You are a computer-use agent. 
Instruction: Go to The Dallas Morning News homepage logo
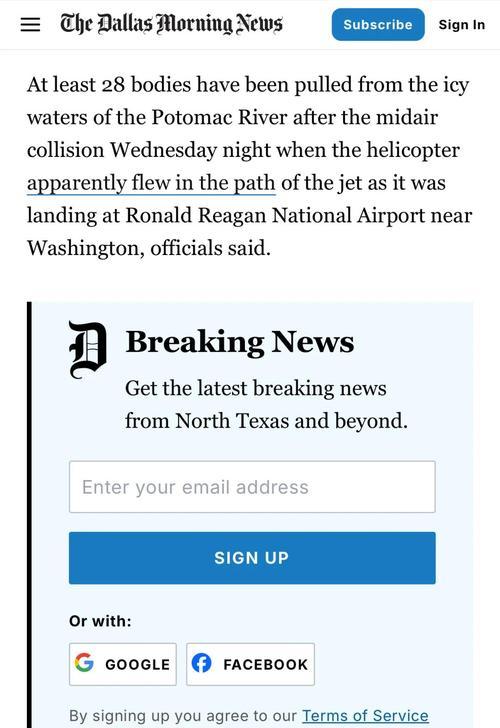coord(171,24)
